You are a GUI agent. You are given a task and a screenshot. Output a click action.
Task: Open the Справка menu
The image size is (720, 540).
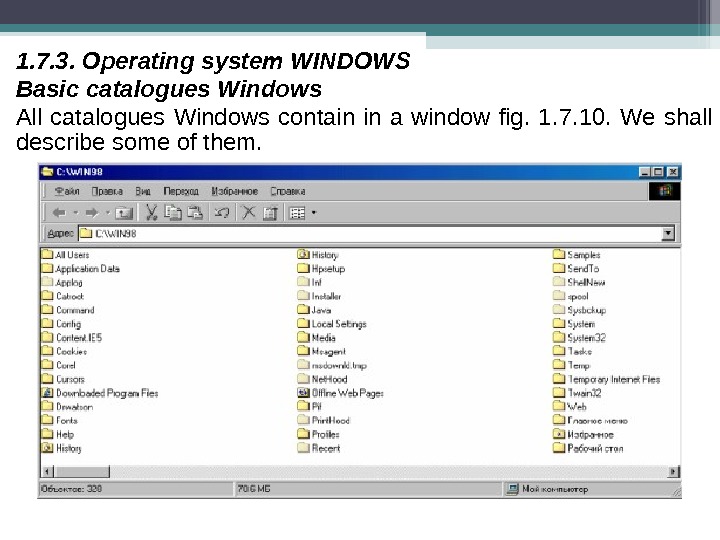pos(288,191)
